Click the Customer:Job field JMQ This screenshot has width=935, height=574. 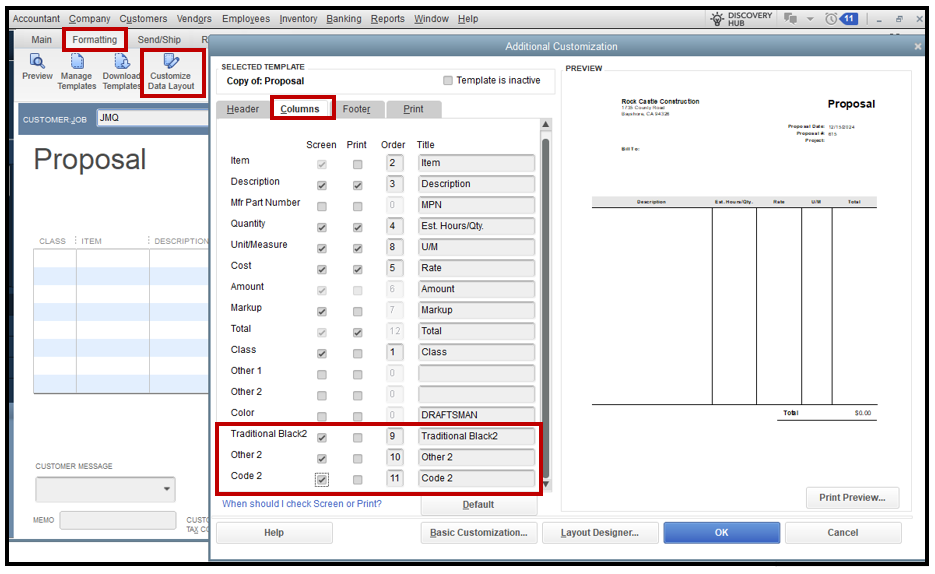[x=153, y=118]
